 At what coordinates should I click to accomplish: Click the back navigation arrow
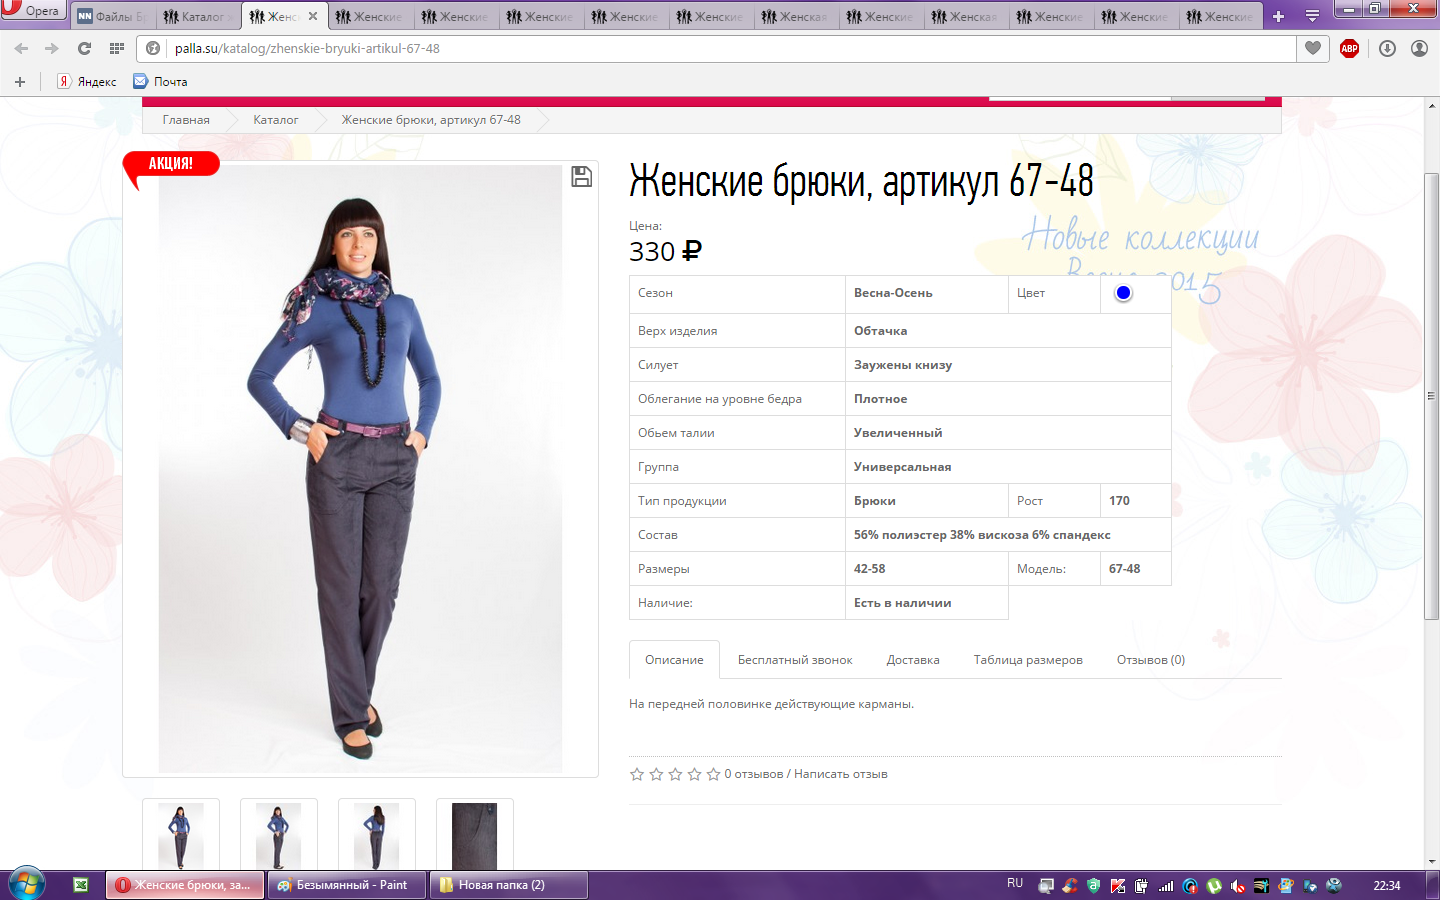[21, 48]
